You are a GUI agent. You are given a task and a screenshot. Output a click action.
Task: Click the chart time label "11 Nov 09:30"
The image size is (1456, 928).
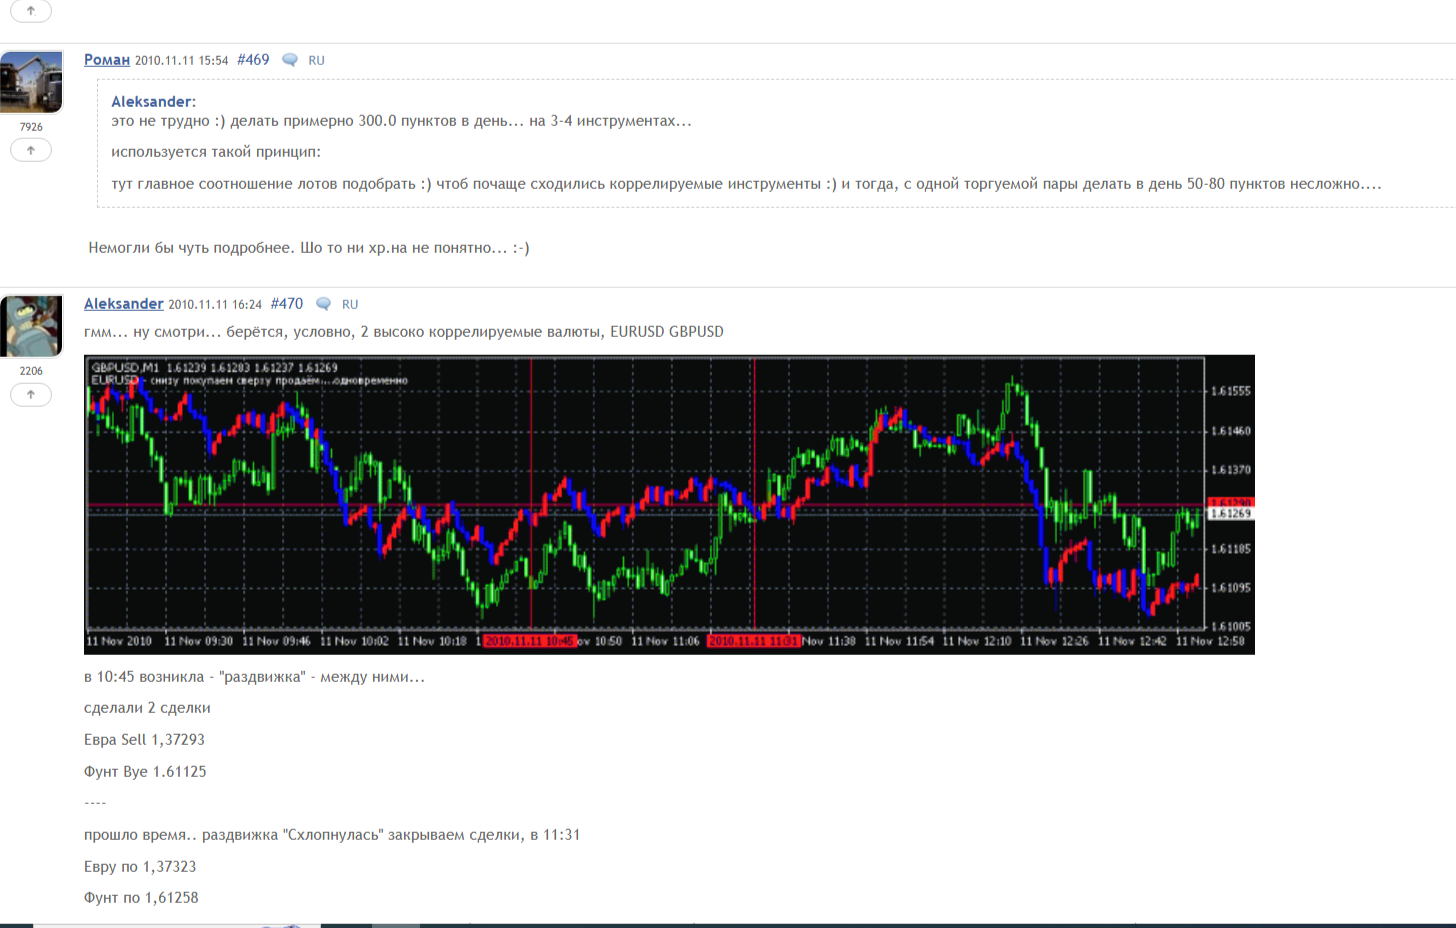coord(198,641)
